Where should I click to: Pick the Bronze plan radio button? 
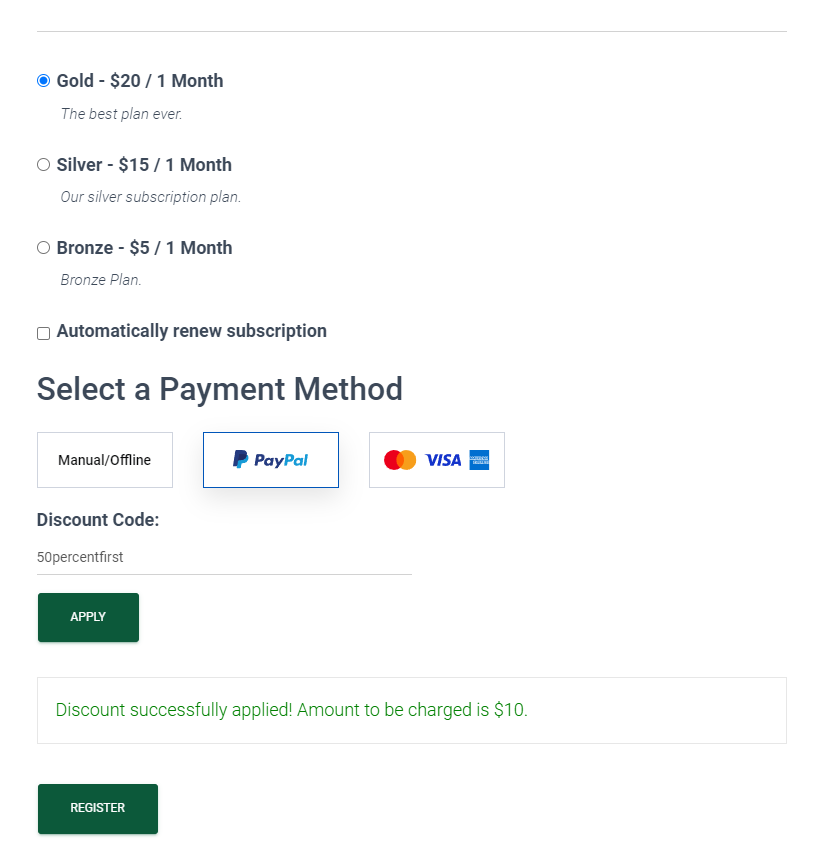(43, 248)
